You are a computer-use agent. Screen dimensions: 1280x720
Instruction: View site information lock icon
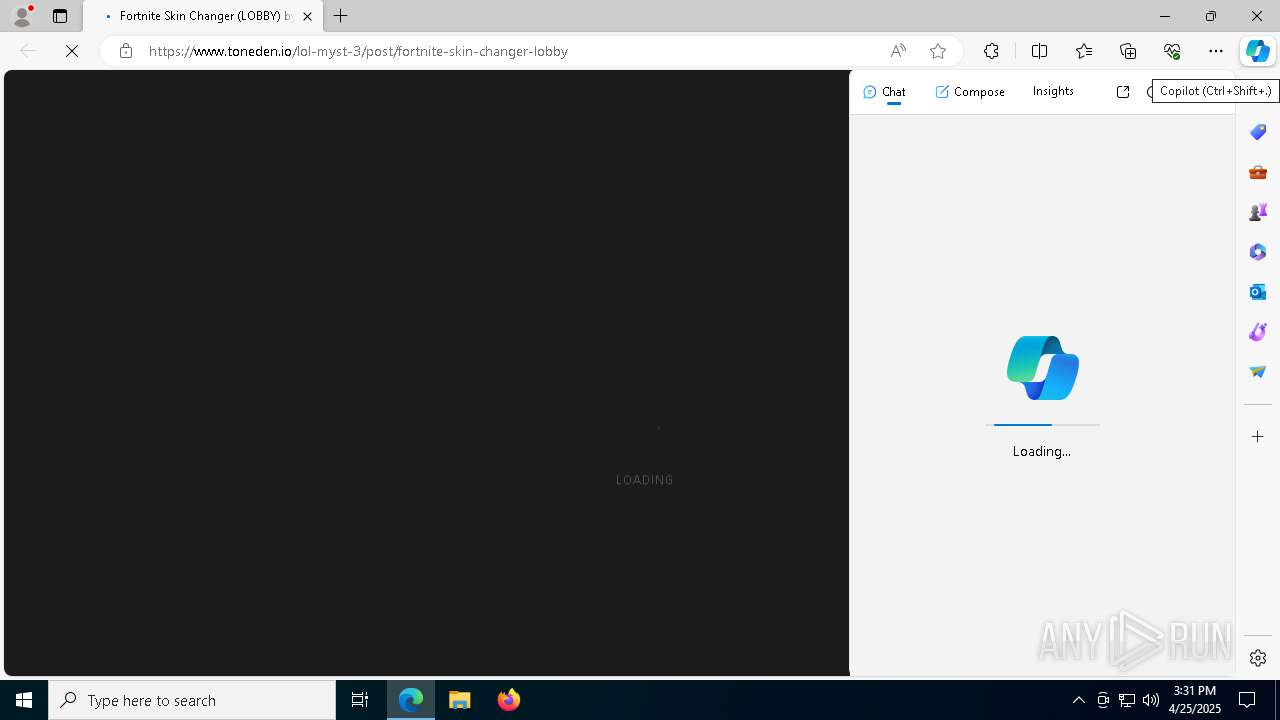coord(125,51)
